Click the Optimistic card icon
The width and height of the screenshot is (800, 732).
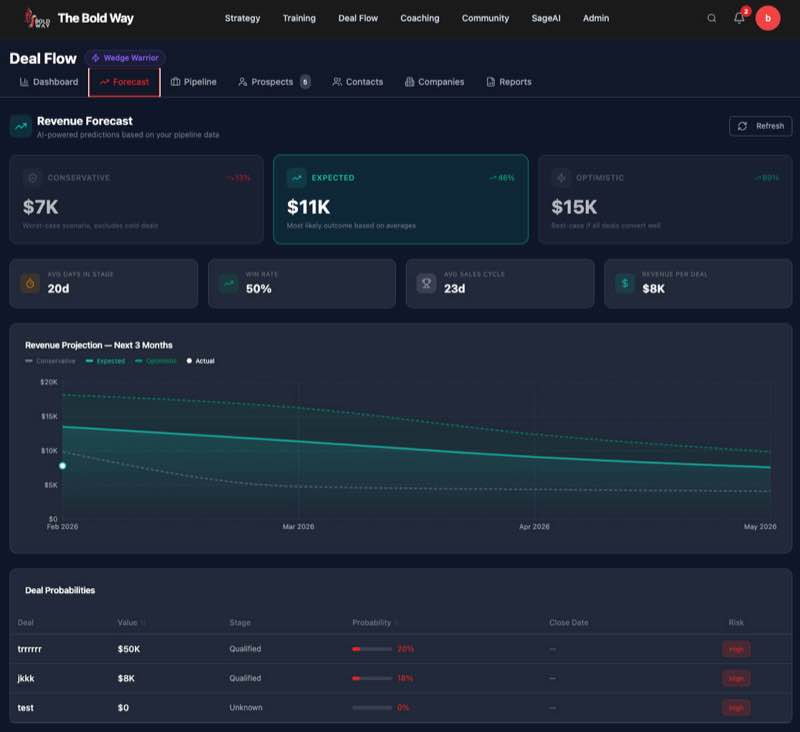(x=561, y=178)
